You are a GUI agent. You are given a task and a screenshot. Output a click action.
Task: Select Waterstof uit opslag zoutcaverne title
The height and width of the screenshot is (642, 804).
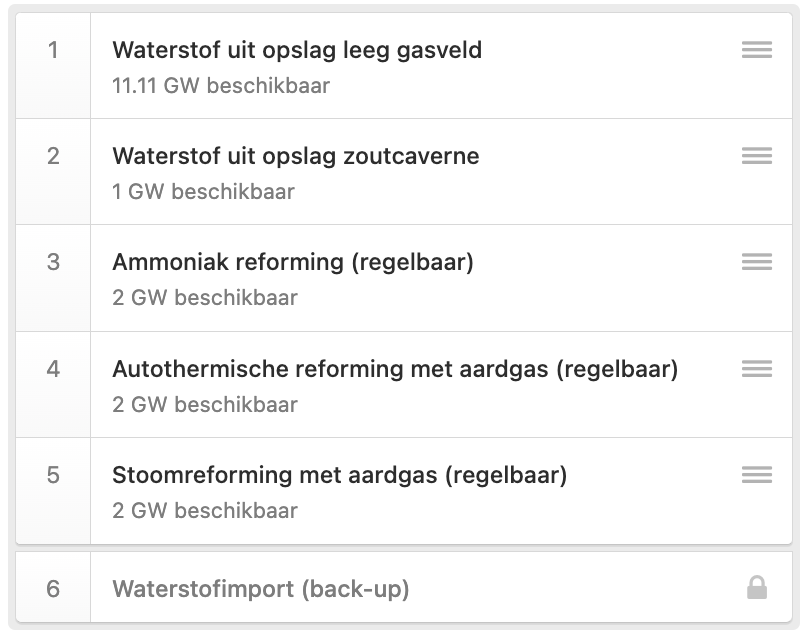click(296, 156)
